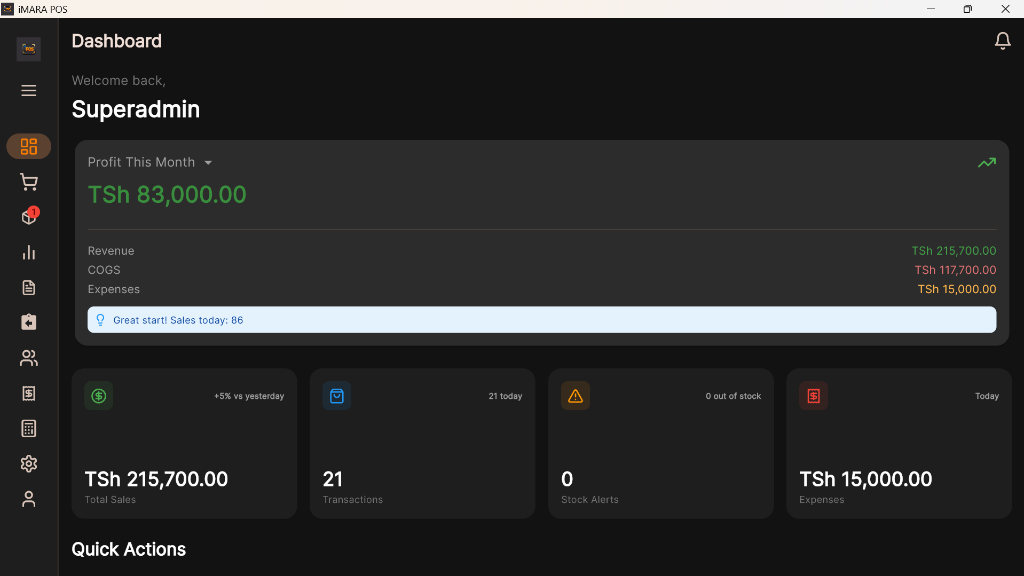1024x576 pixels.
Task: Restore down the iMARA POS window
Action: tap(968, 8)
